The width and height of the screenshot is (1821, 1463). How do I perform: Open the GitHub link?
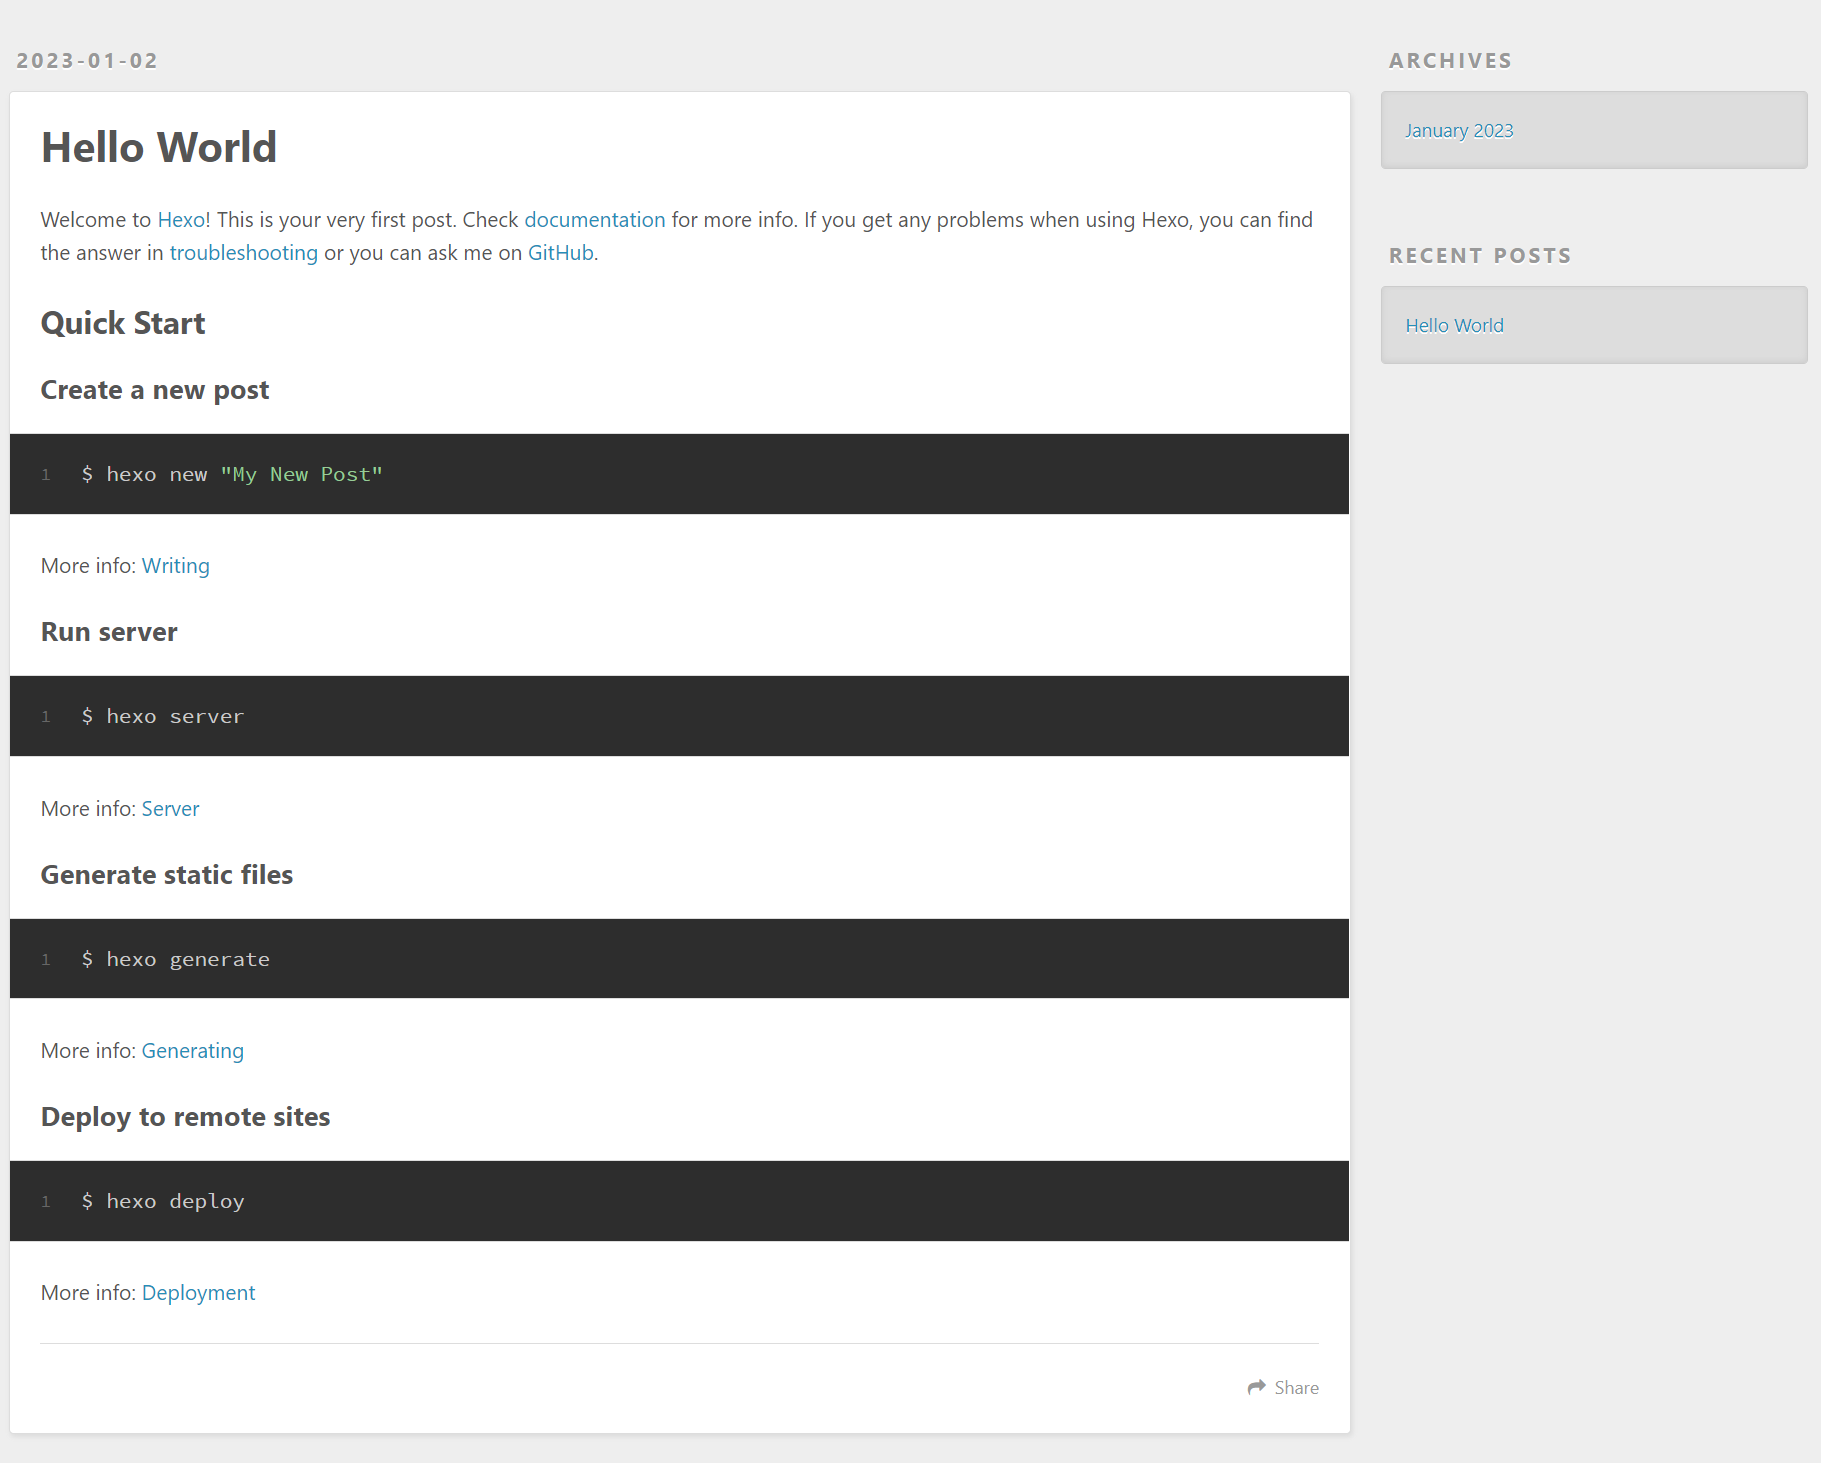[560, 253]
